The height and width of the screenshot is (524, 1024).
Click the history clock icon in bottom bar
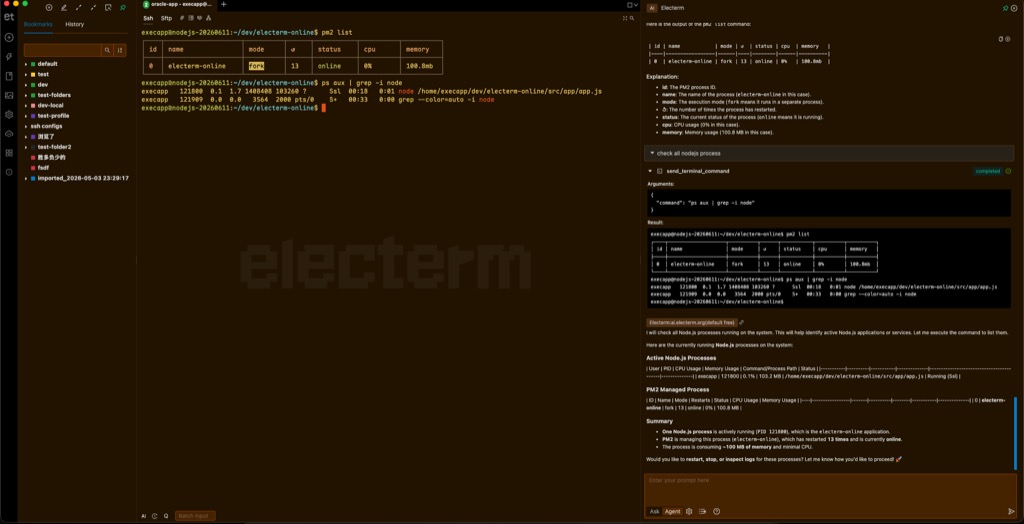pos(155,516)
